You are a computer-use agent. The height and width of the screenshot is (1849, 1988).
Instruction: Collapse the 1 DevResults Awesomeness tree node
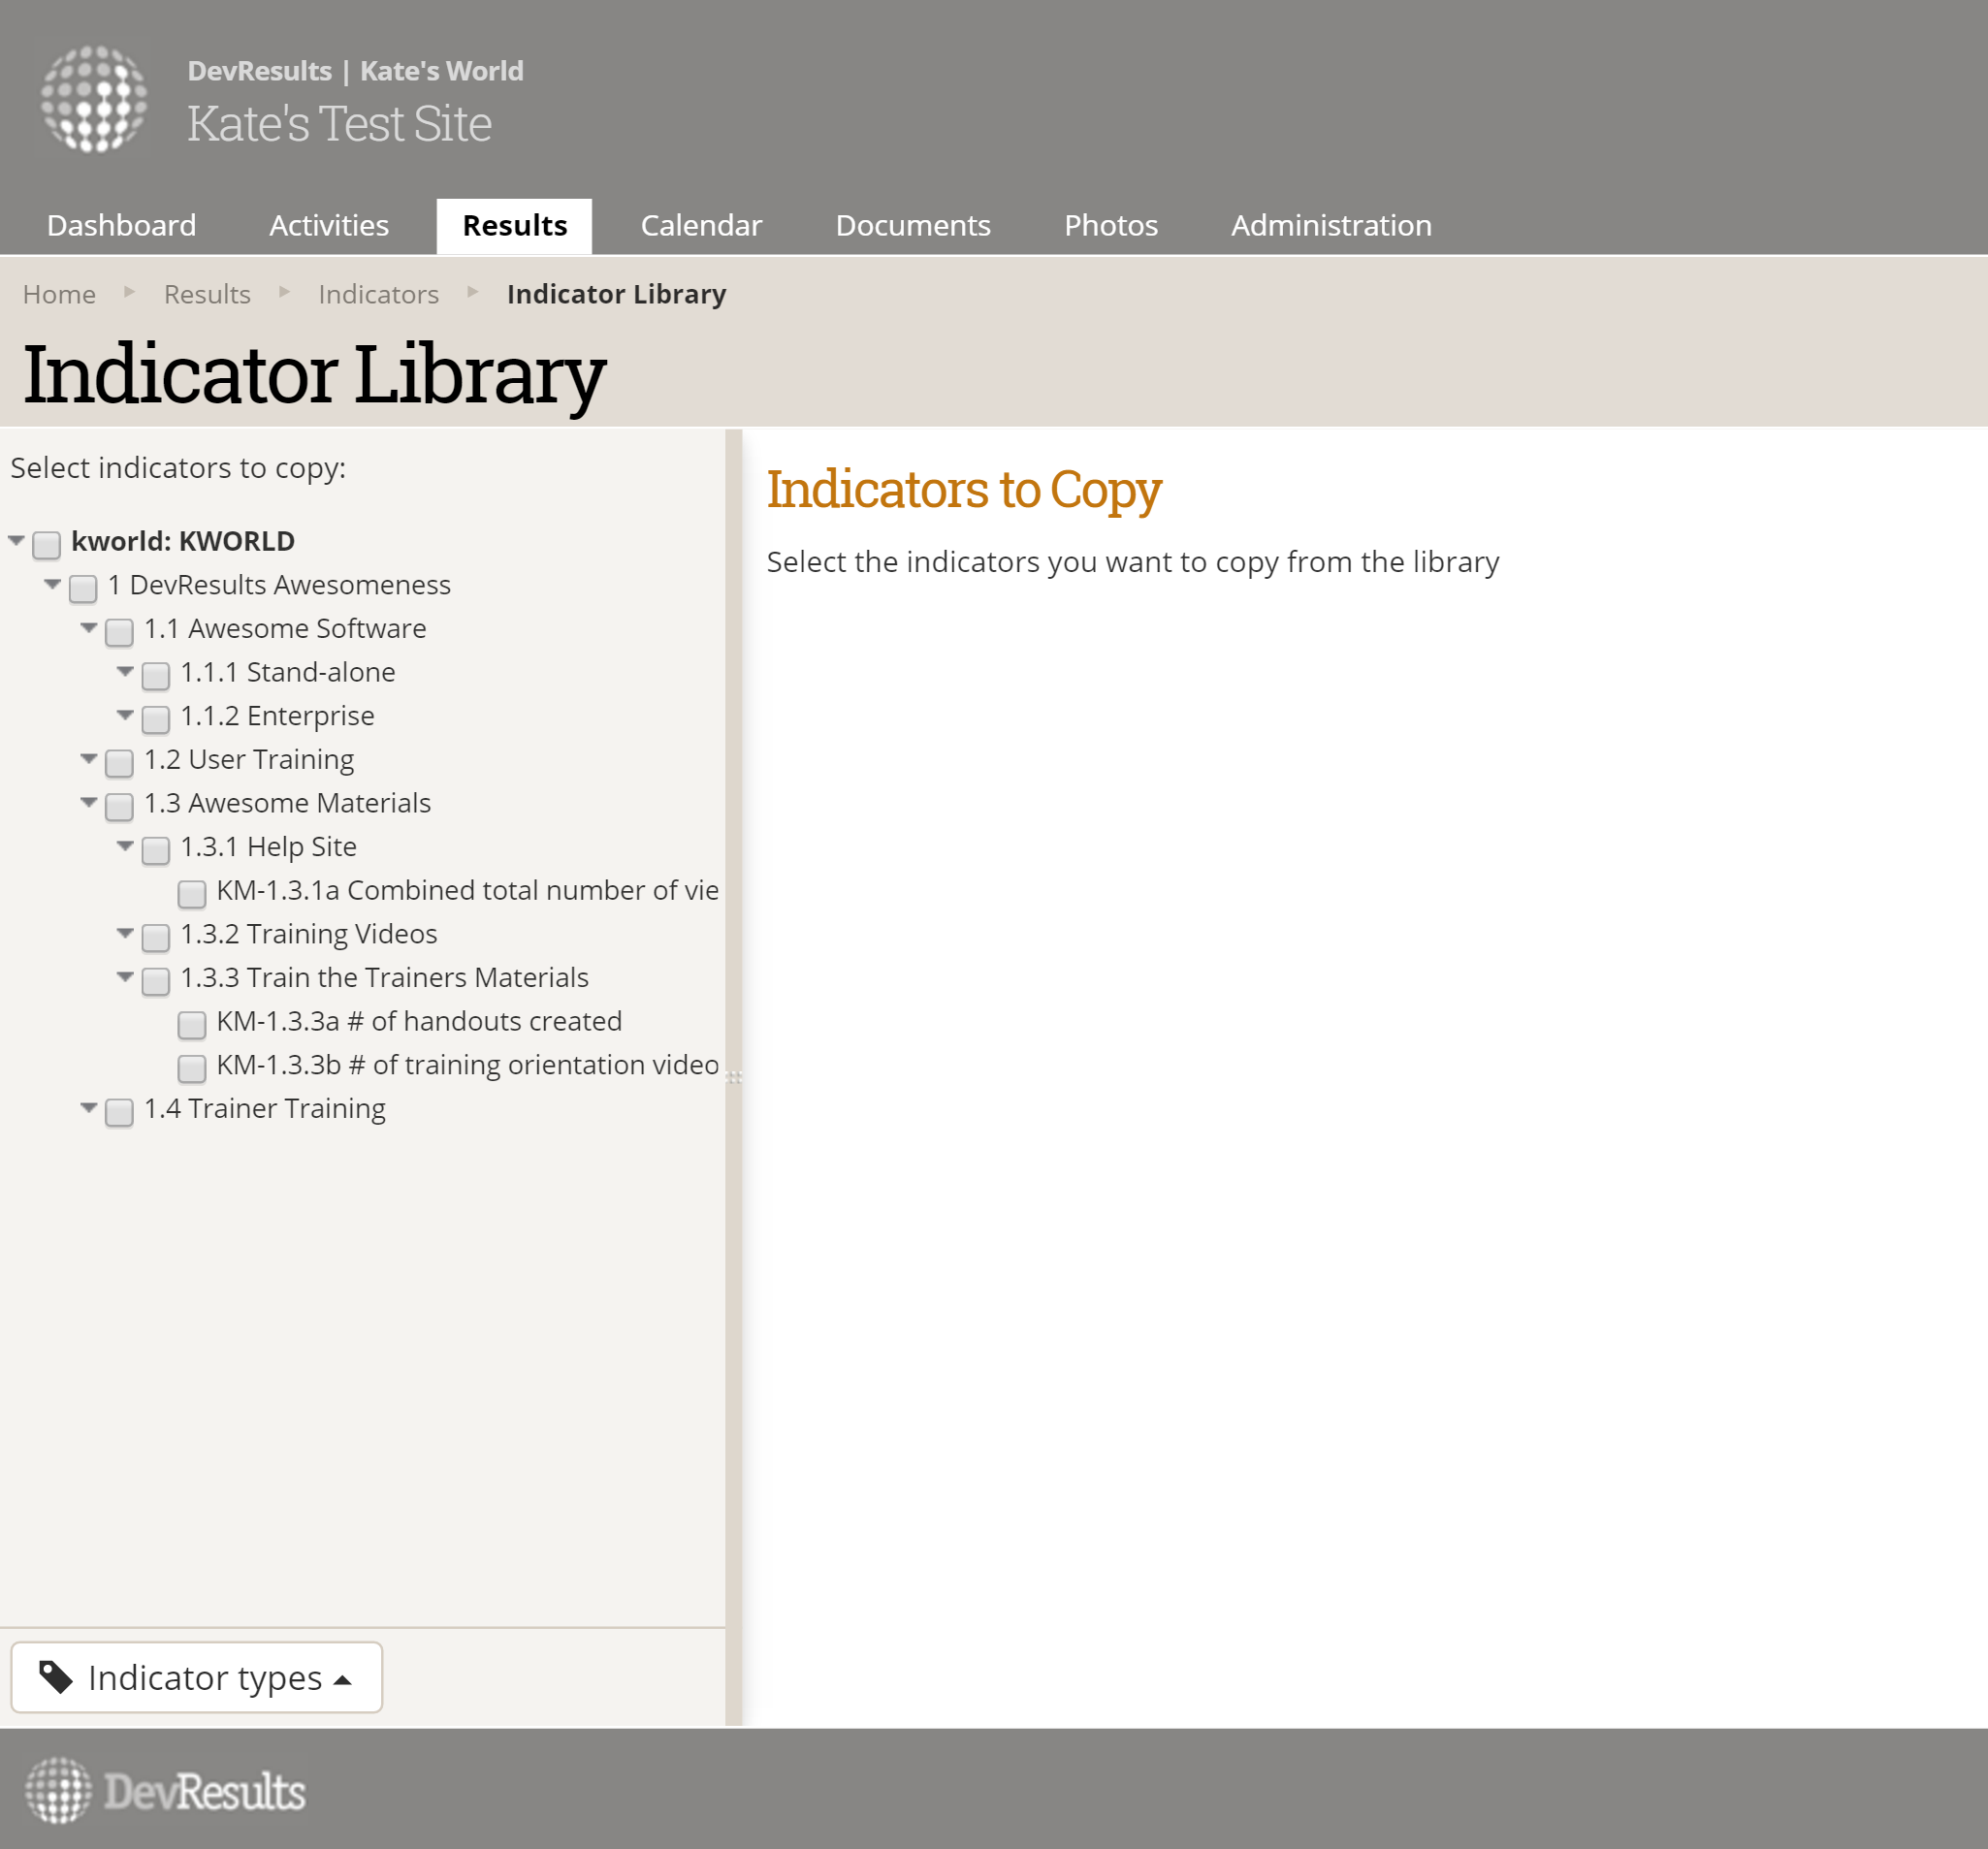coord(52,584)
